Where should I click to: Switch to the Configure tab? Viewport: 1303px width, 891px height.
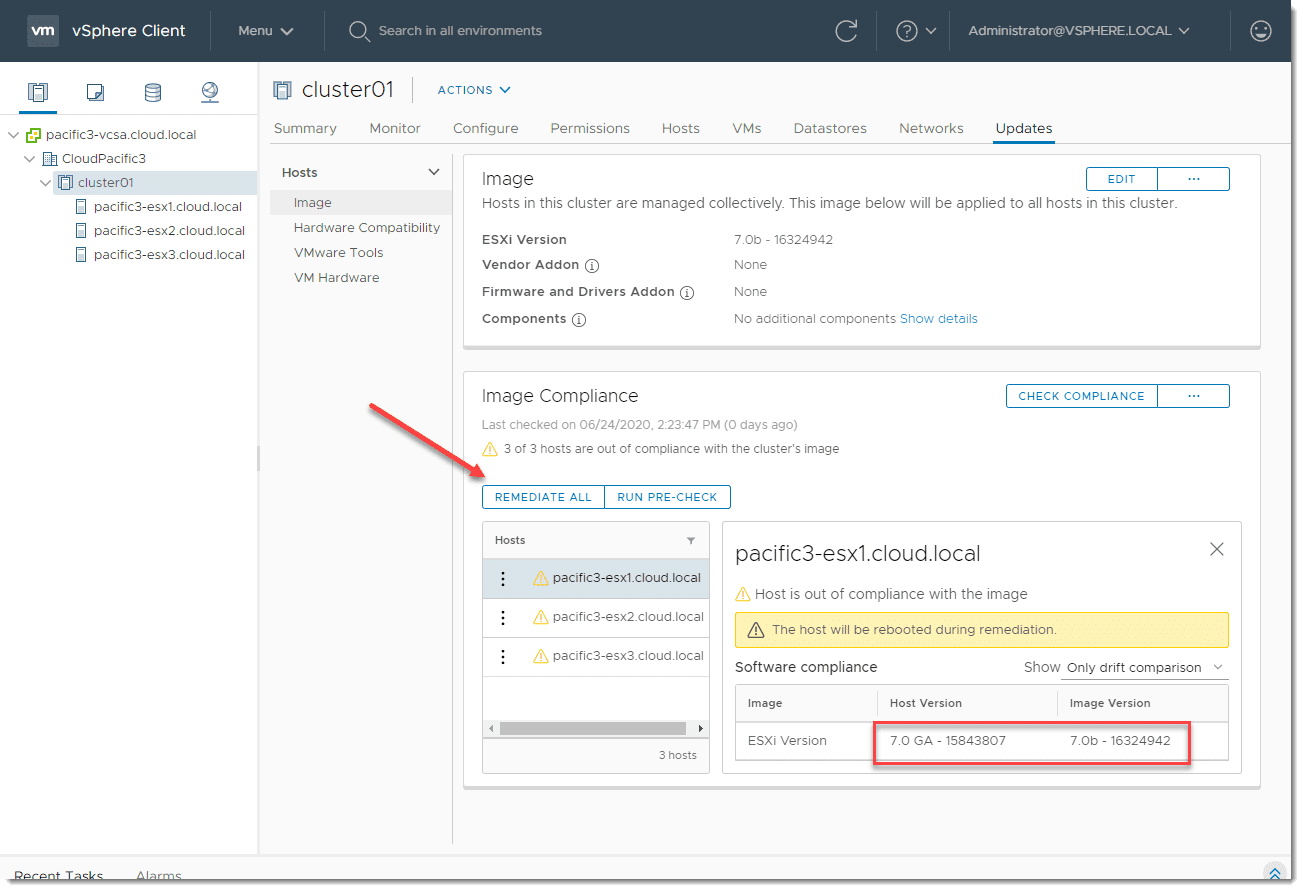coord(485,128)
